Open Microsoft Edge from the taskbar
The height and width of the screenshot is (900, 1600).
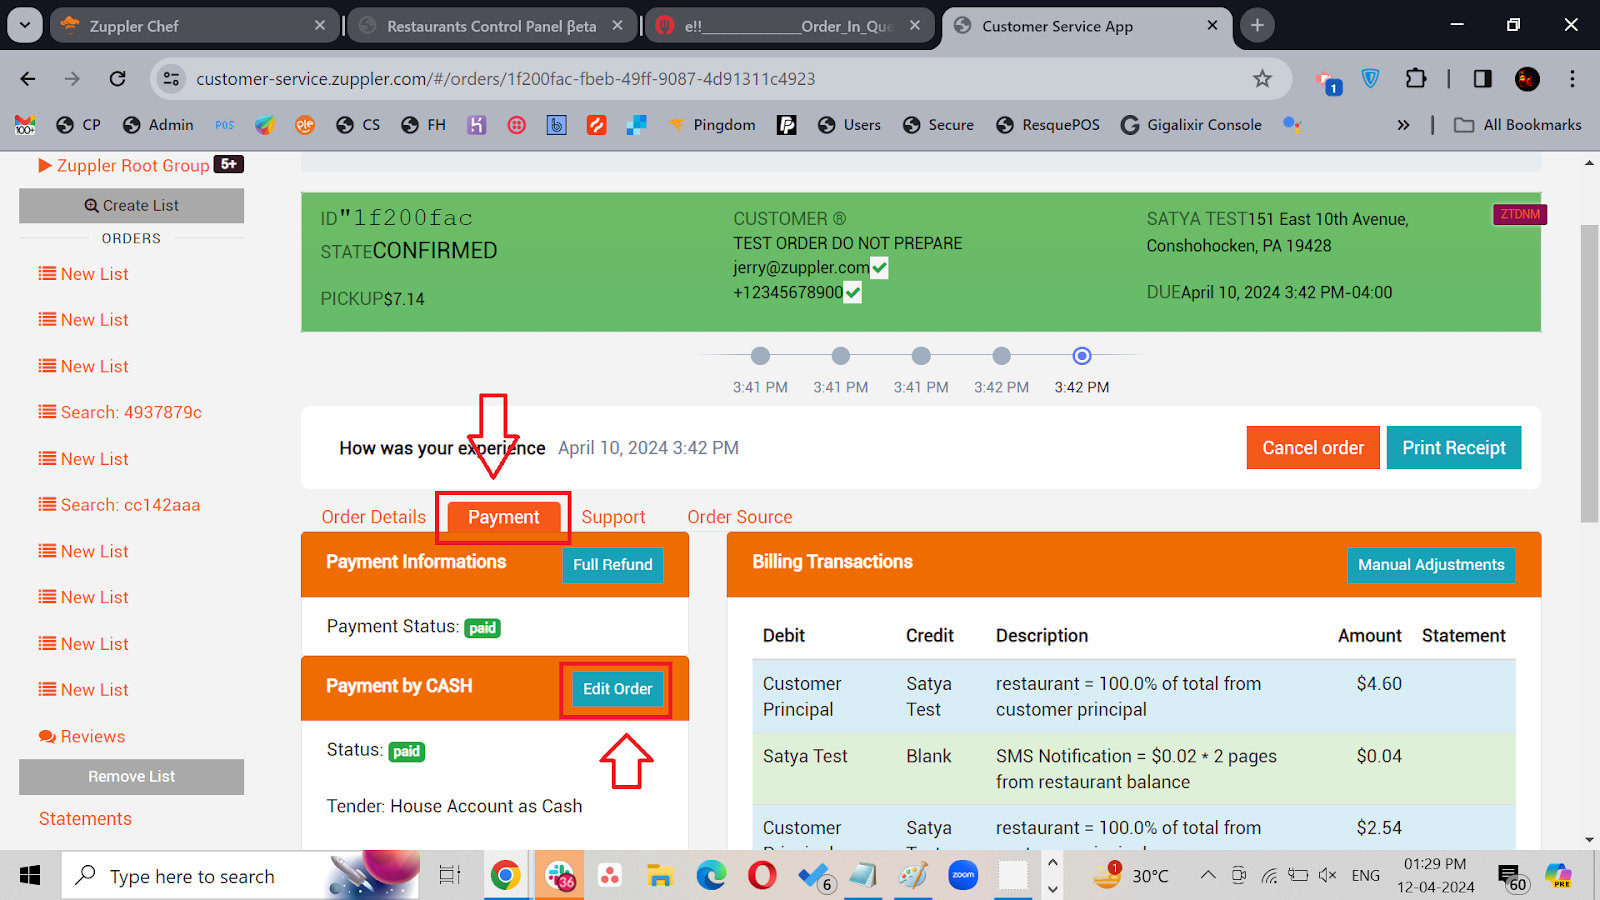(x=711, y=876)
